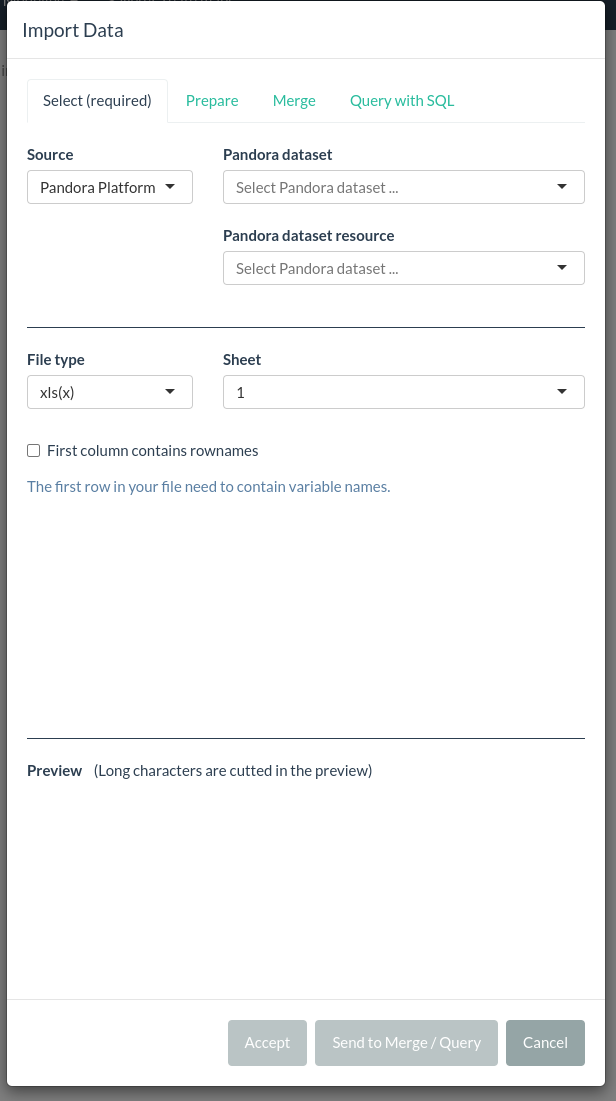616x1101 pixels.
Task: Enable 'First column contains rownames'
Action: click(x=33, y=450)
